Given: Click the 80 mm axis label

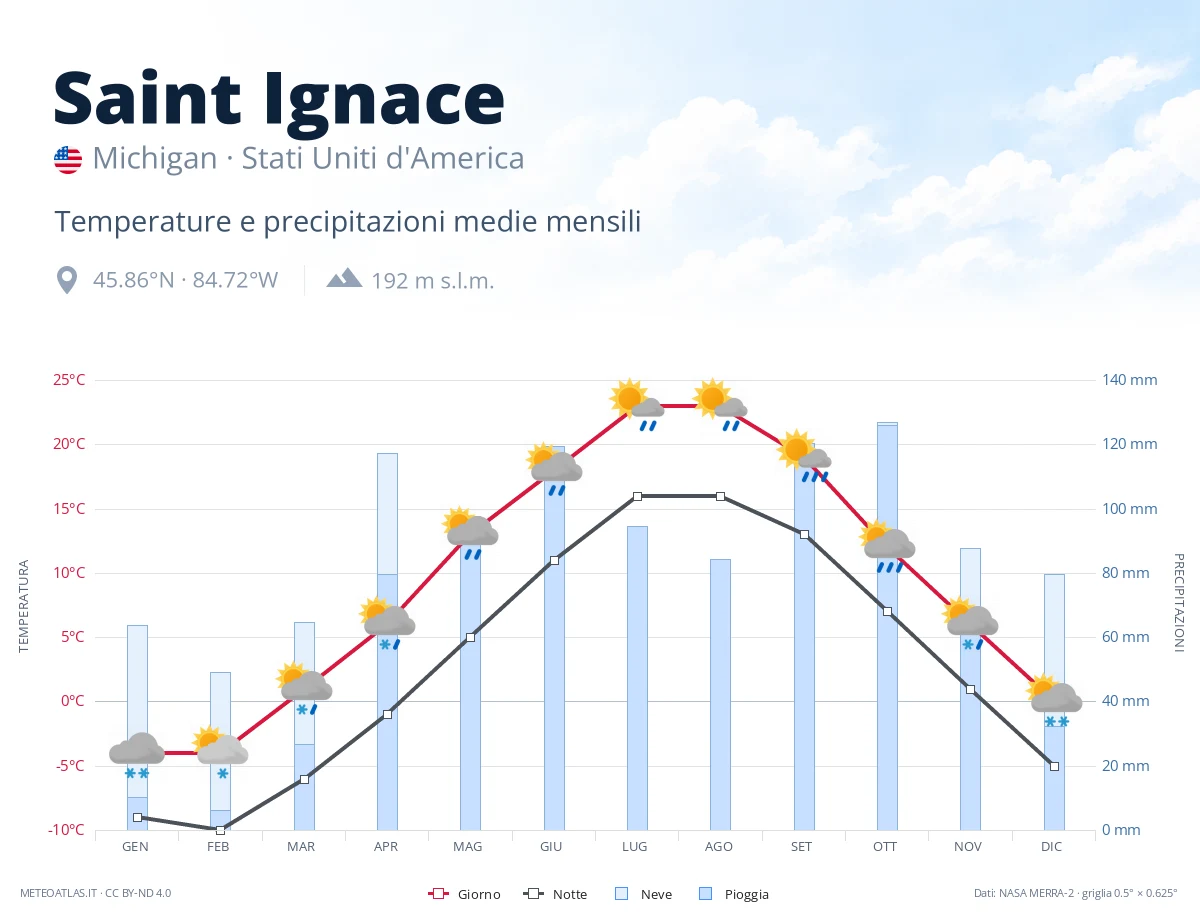Looking at the screenshot, I should click(1126, 573).
